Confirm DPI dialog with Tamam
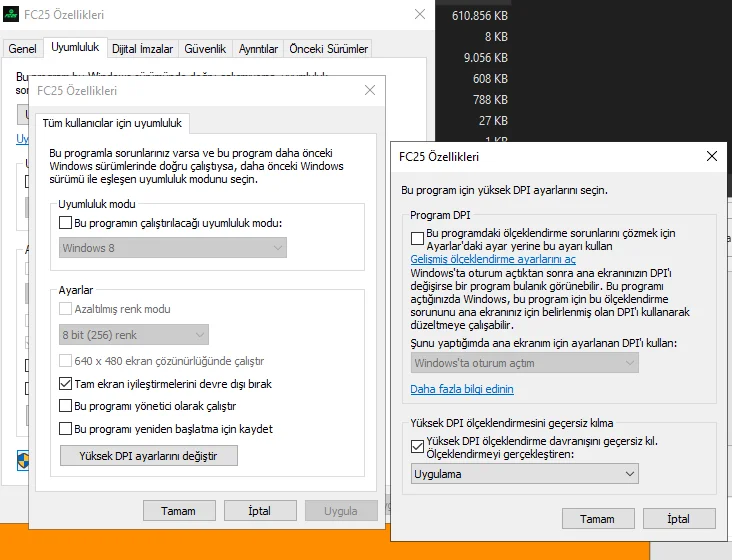732x560 pixels. 598,518
